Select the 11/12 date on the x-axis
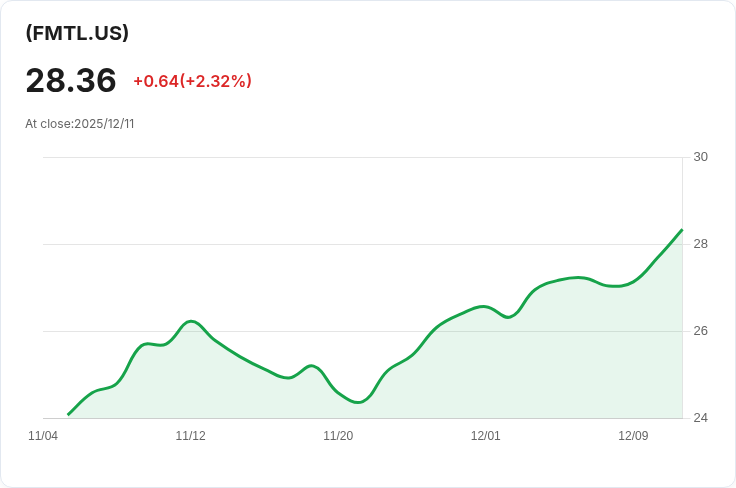Viewport: 736px width, 488px height. pyautogui.click(x=190, y=436)
